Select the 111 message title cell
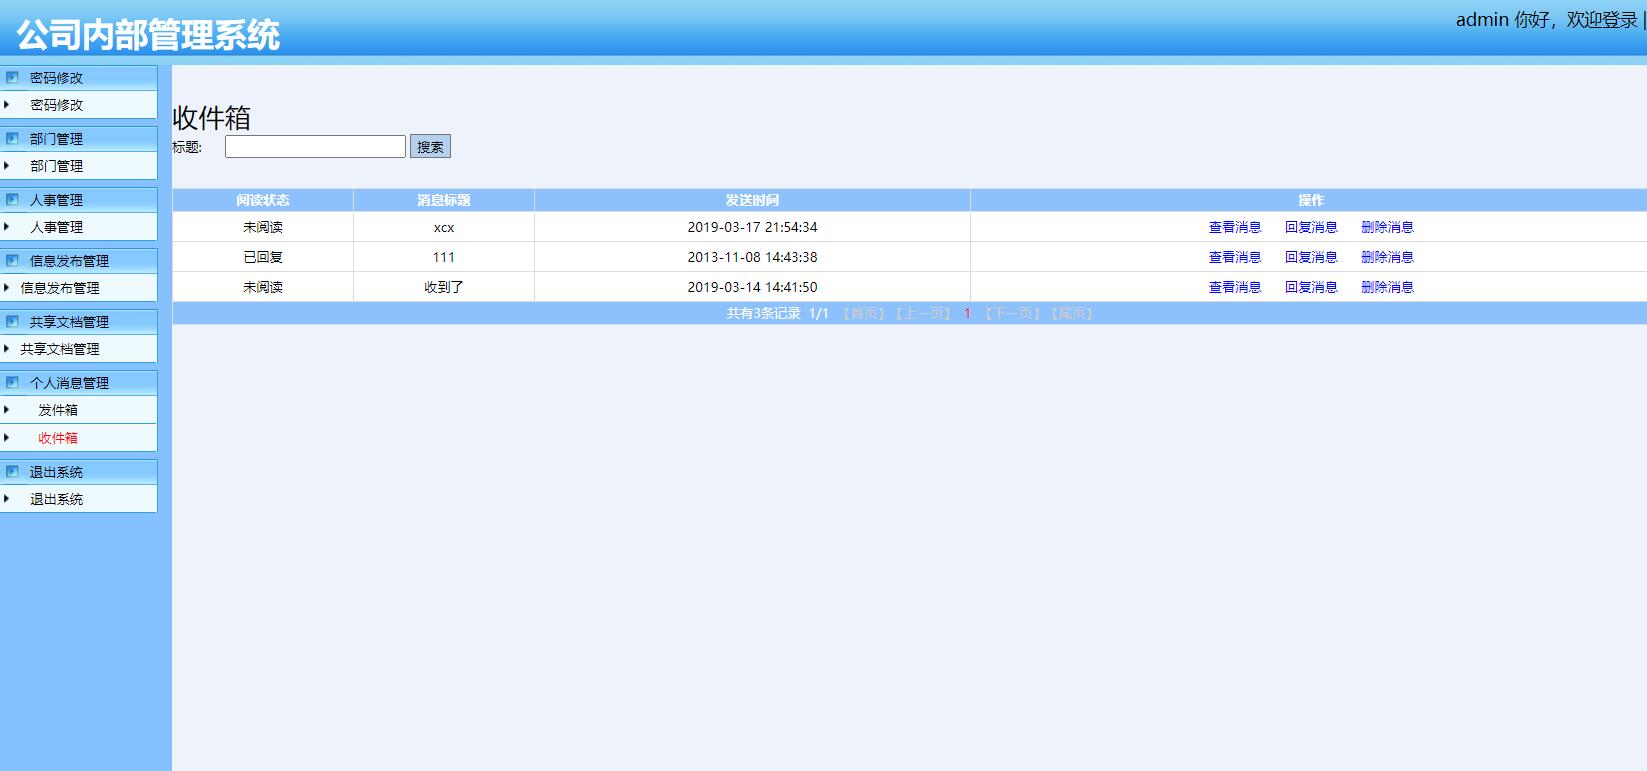Viewport: 1647px width, 771px height. click(x=444, y=257)
